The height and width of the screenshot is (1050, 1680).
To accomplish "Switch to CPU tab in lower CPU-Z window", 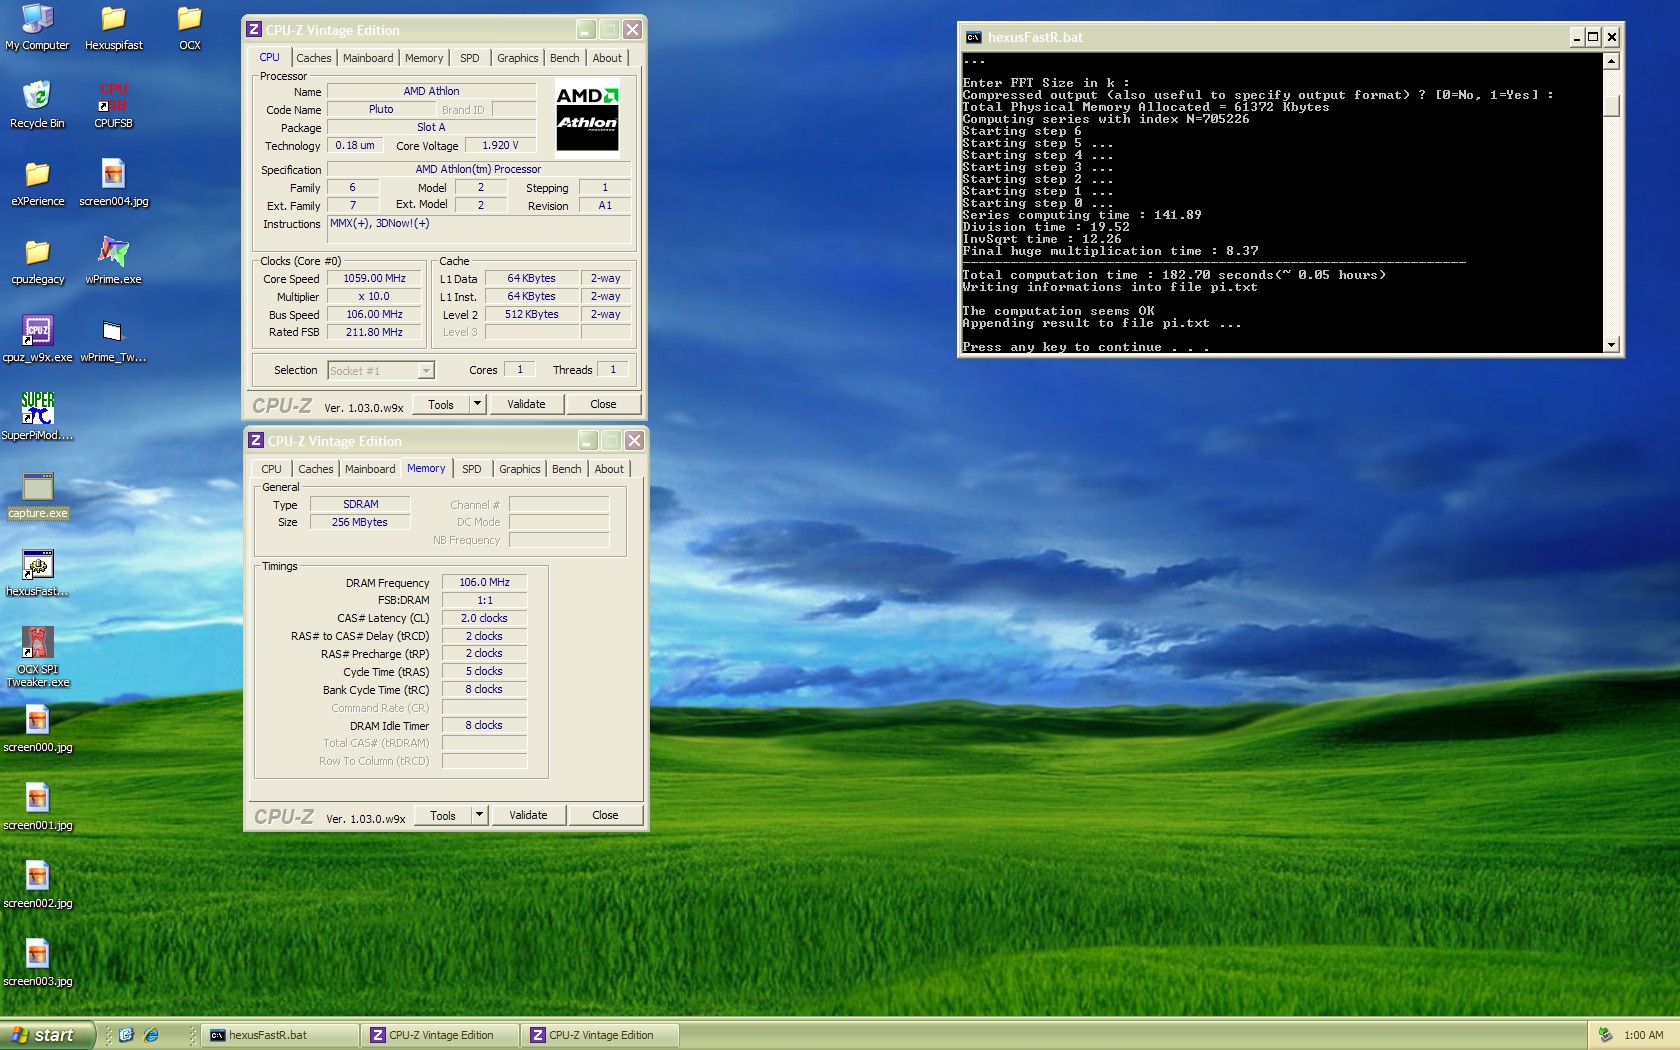I will tap(271, 469).
